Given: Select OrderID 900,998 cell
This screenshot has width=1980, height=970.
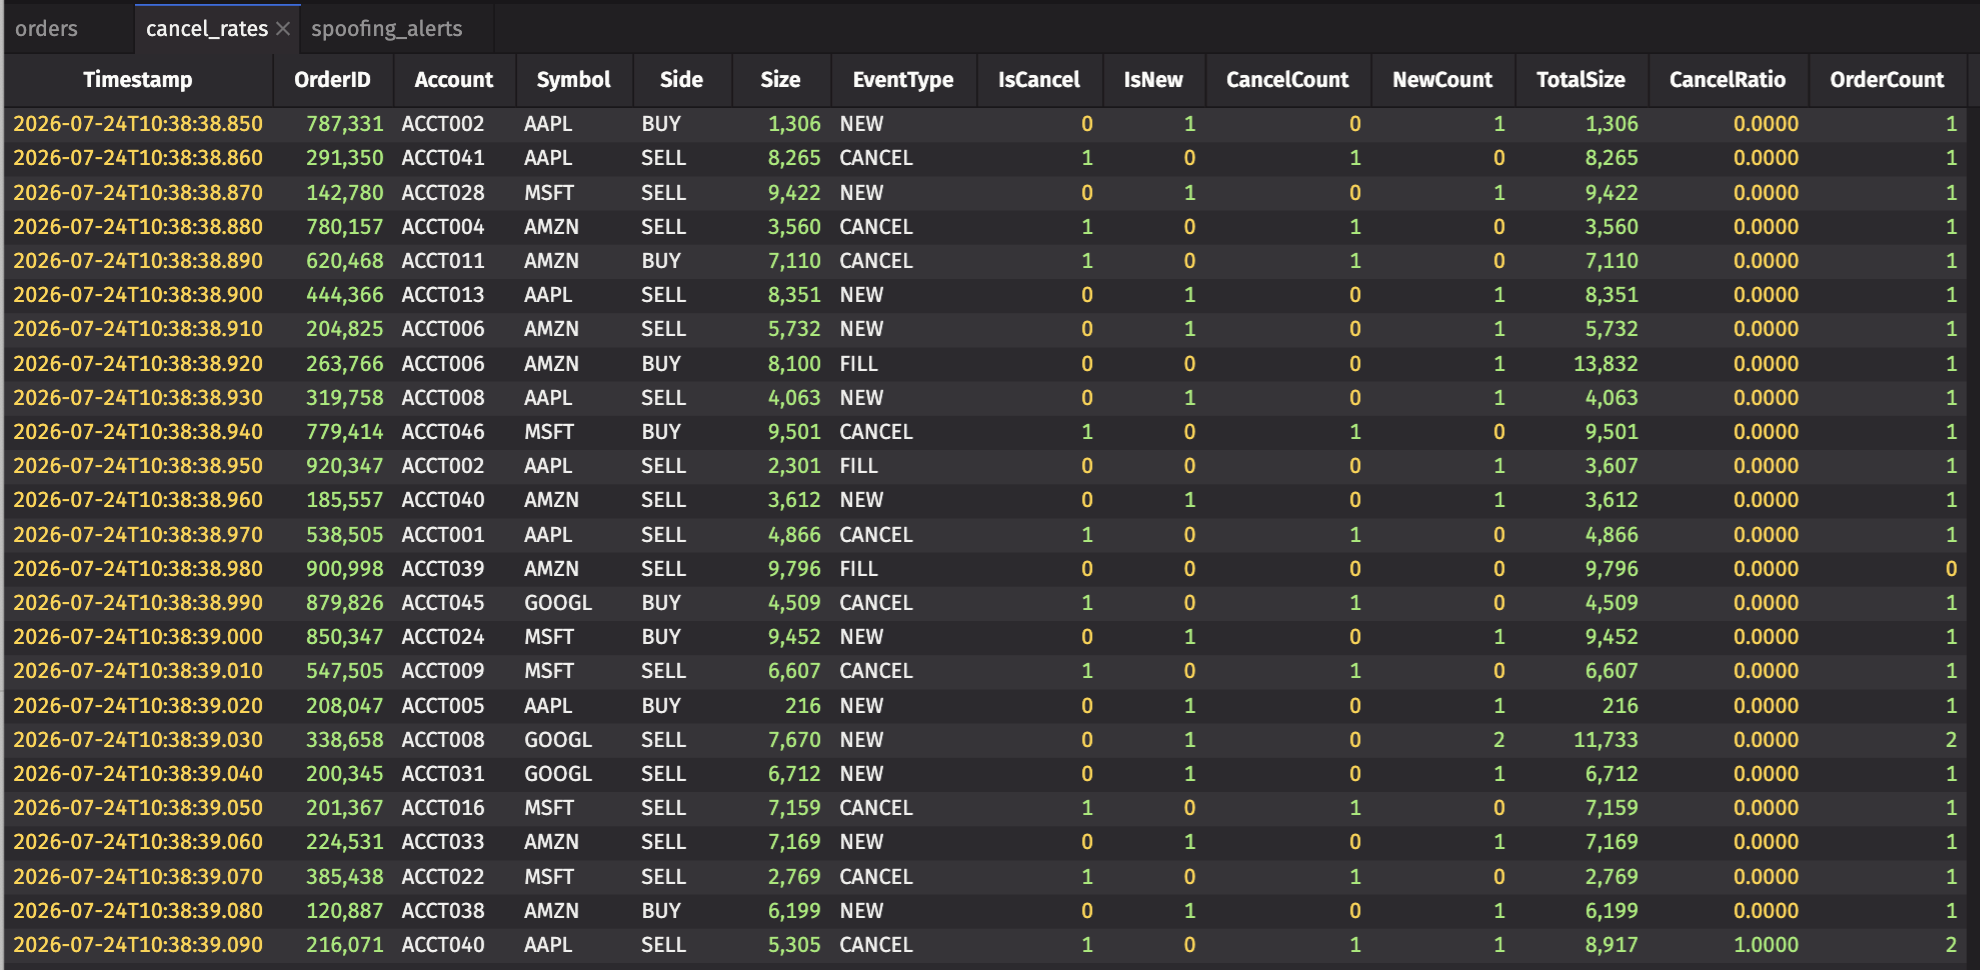Looking at the screenshot, I should (333, 569).
